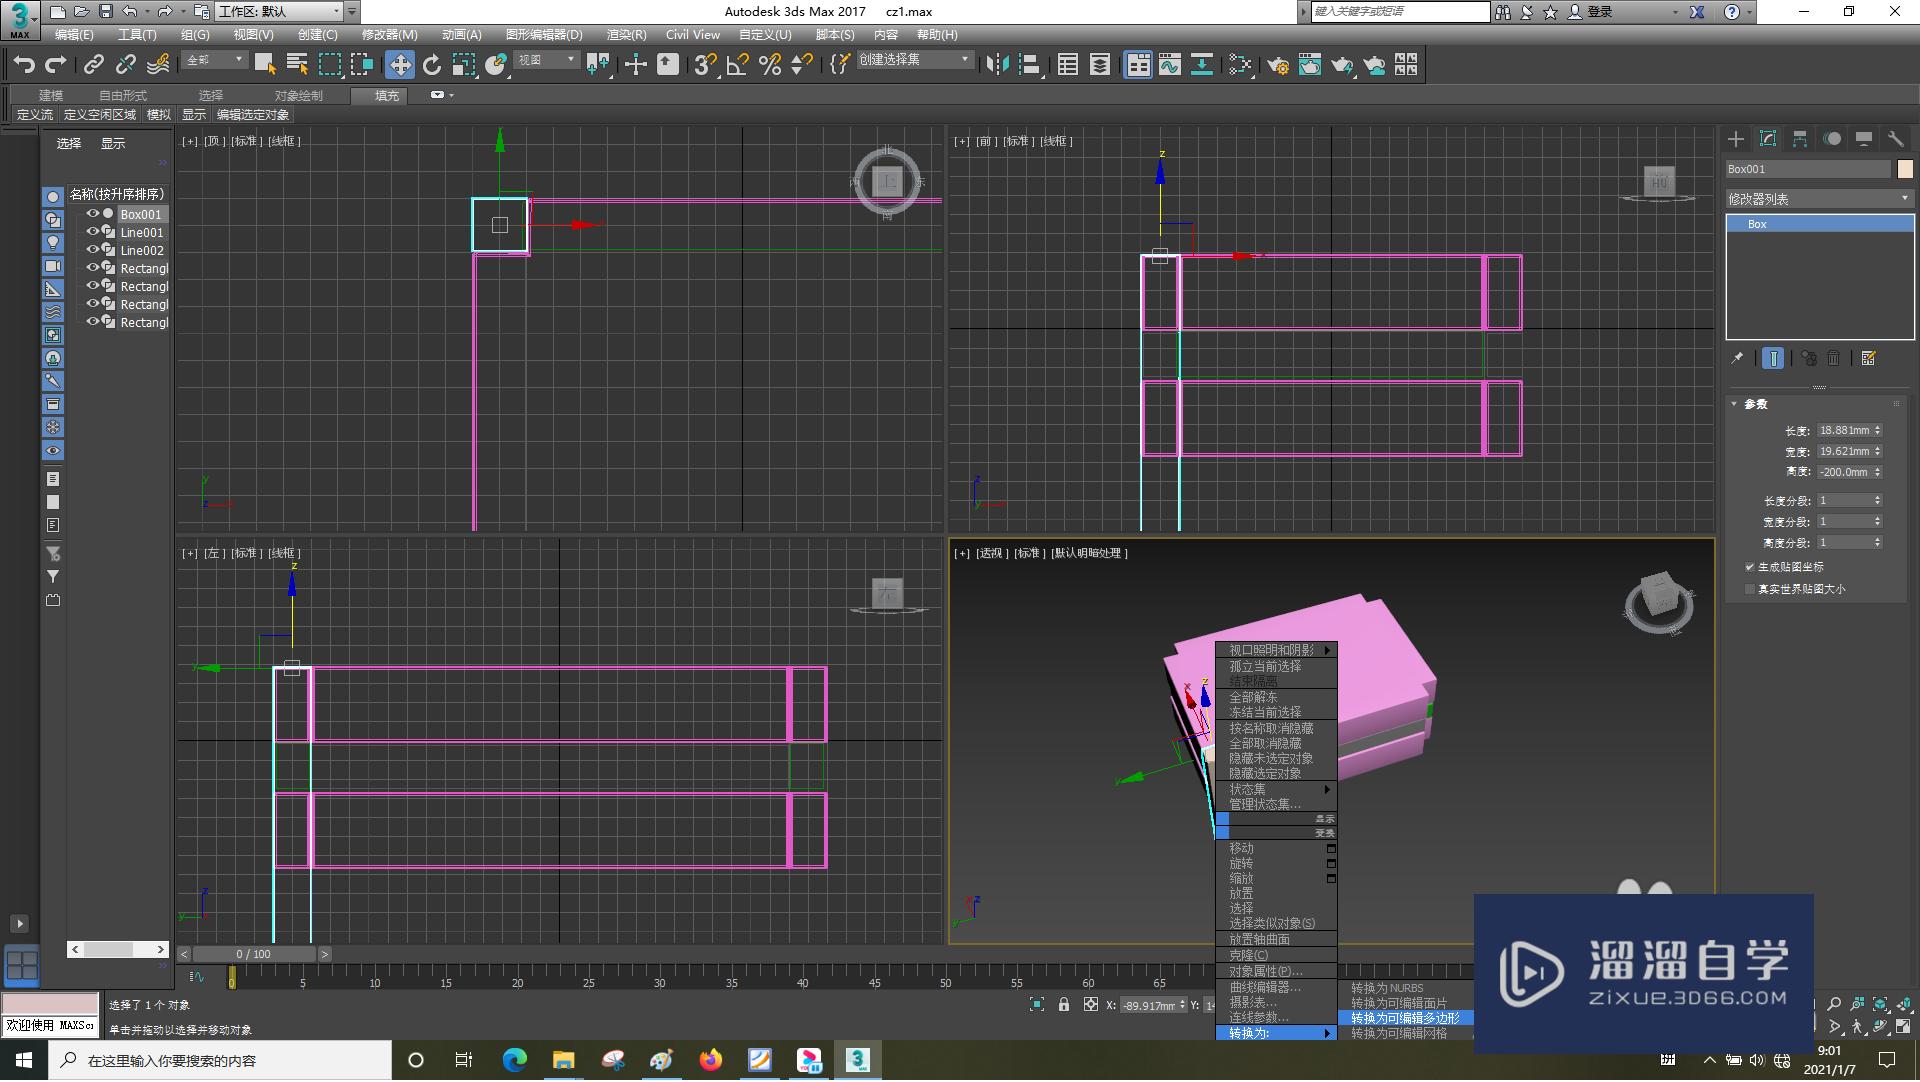Image resolution: width=1920 pixels, height=1082 pixels.
Task: Toggle the 3D Snaps button
Action: [705, 65]
